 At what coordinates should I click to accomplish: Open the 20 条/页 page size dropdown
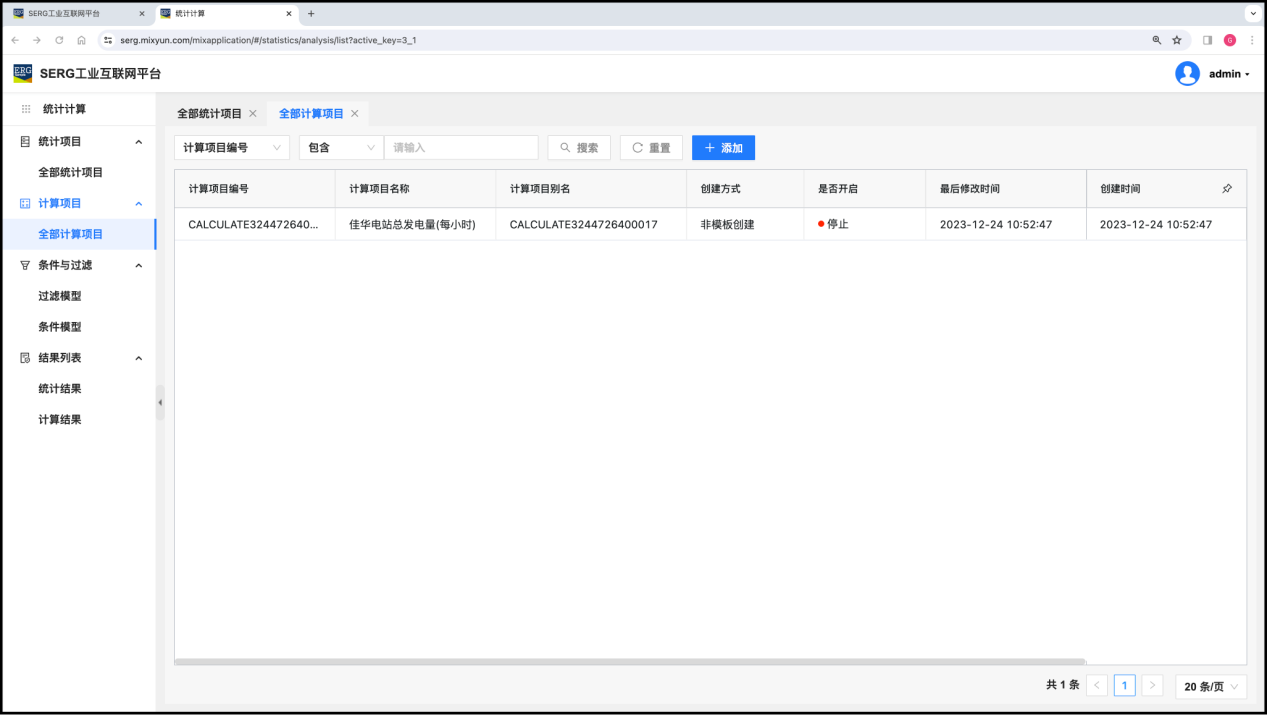click(1211, 686)
